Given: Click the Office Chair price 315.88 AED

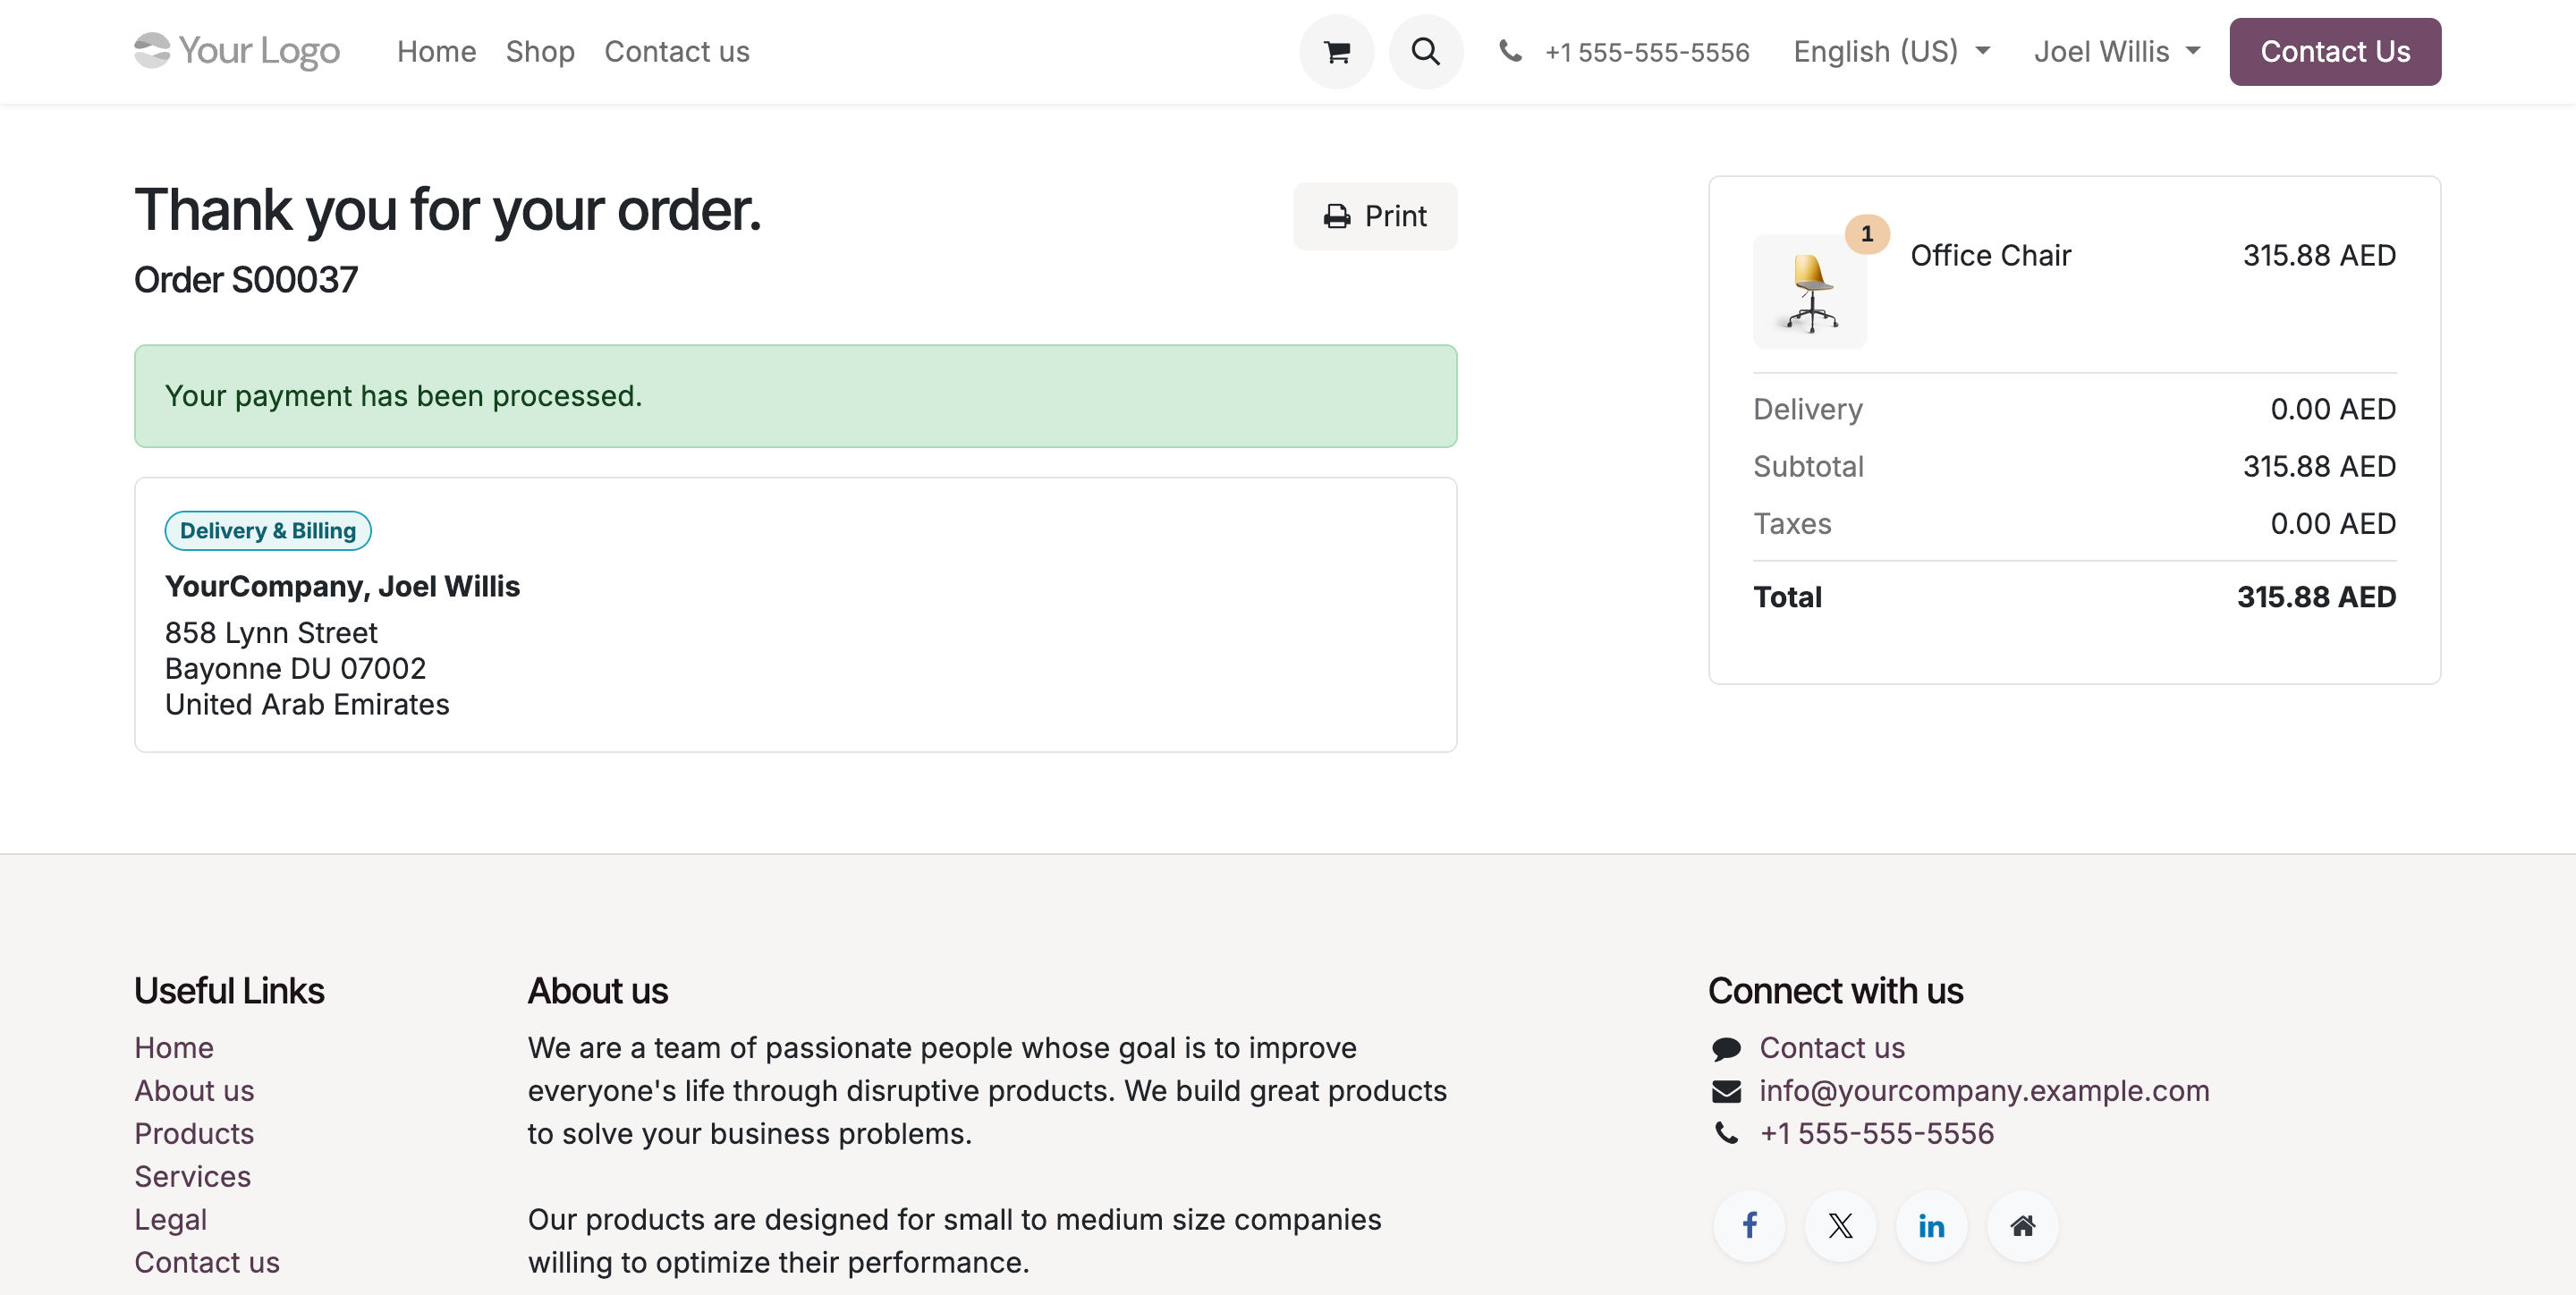Looking at the screenshot, I should coord(2319,255).
